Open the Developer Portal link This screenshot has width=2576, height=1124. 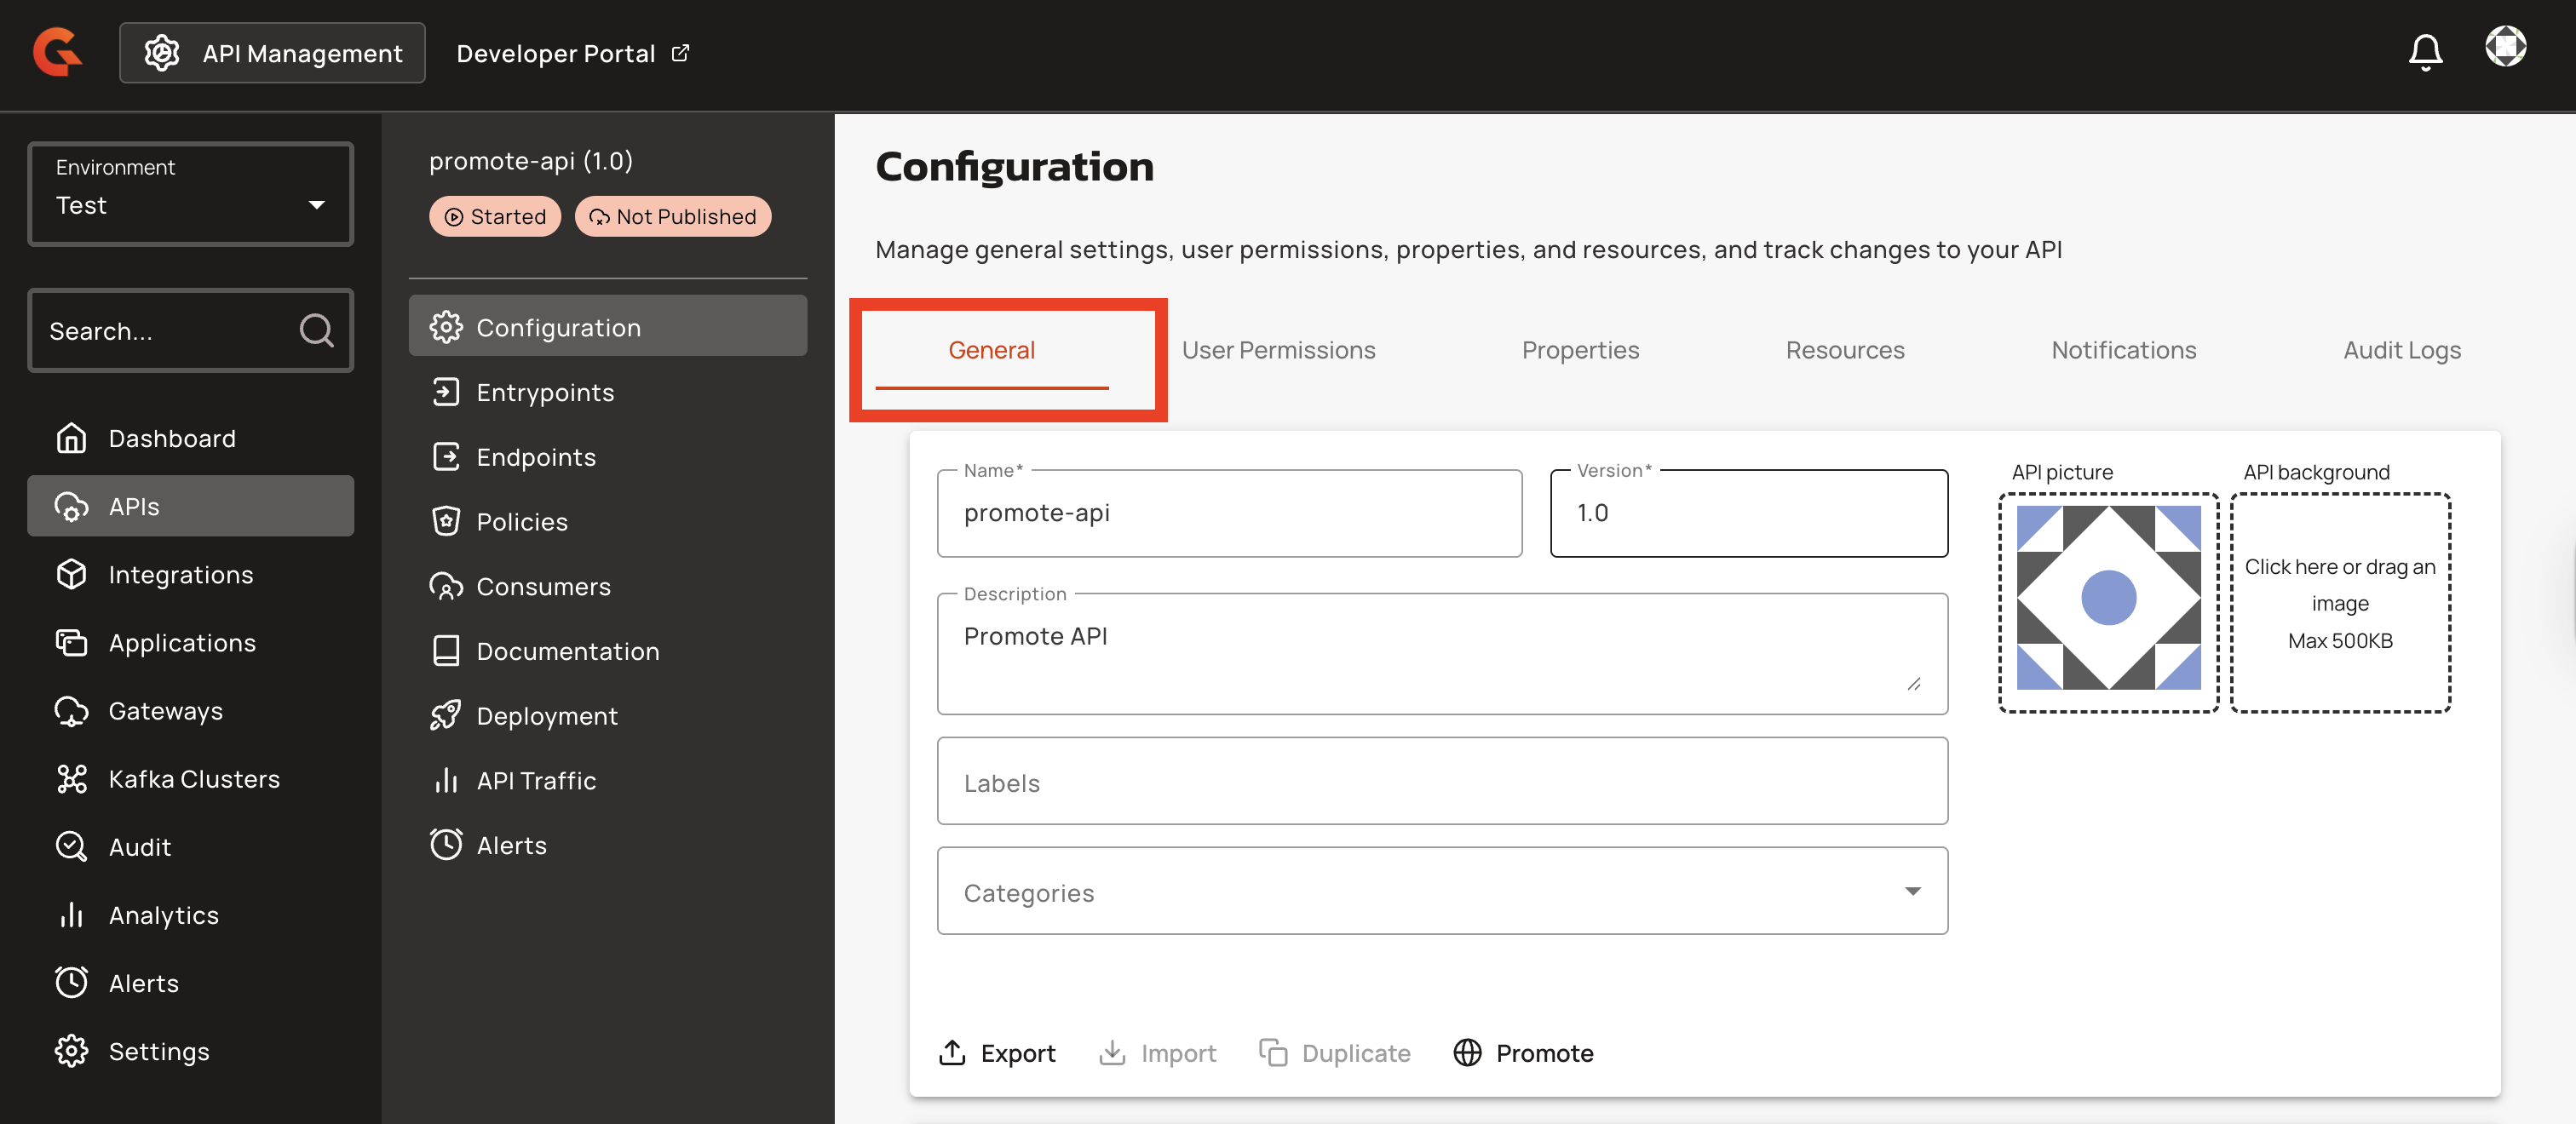(572, 53)
